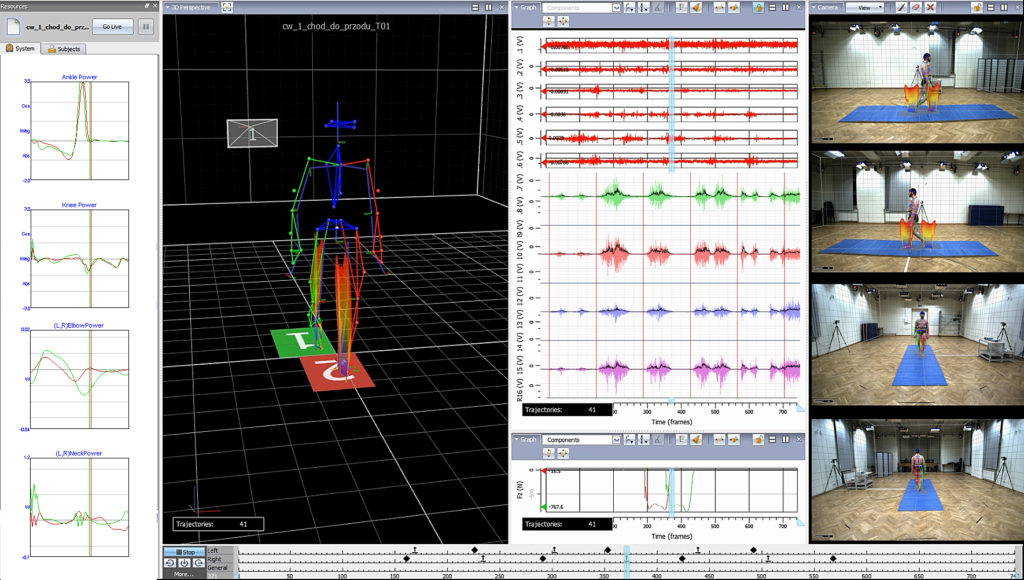Click the blue time cursor in the top Graph
The width and height of the screenshot is (1024, 580).
point(671,105)
